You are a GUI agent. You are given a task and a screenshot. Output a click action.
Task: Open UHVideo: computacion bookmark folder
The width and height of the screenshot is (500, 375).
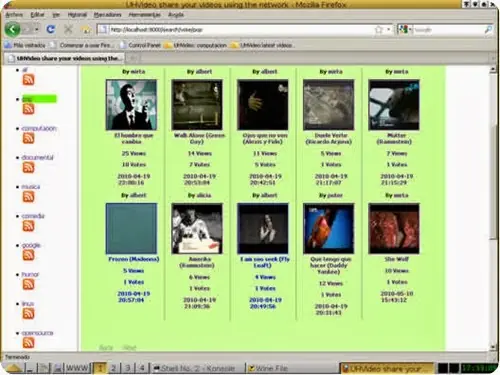[x=196, y=45]
